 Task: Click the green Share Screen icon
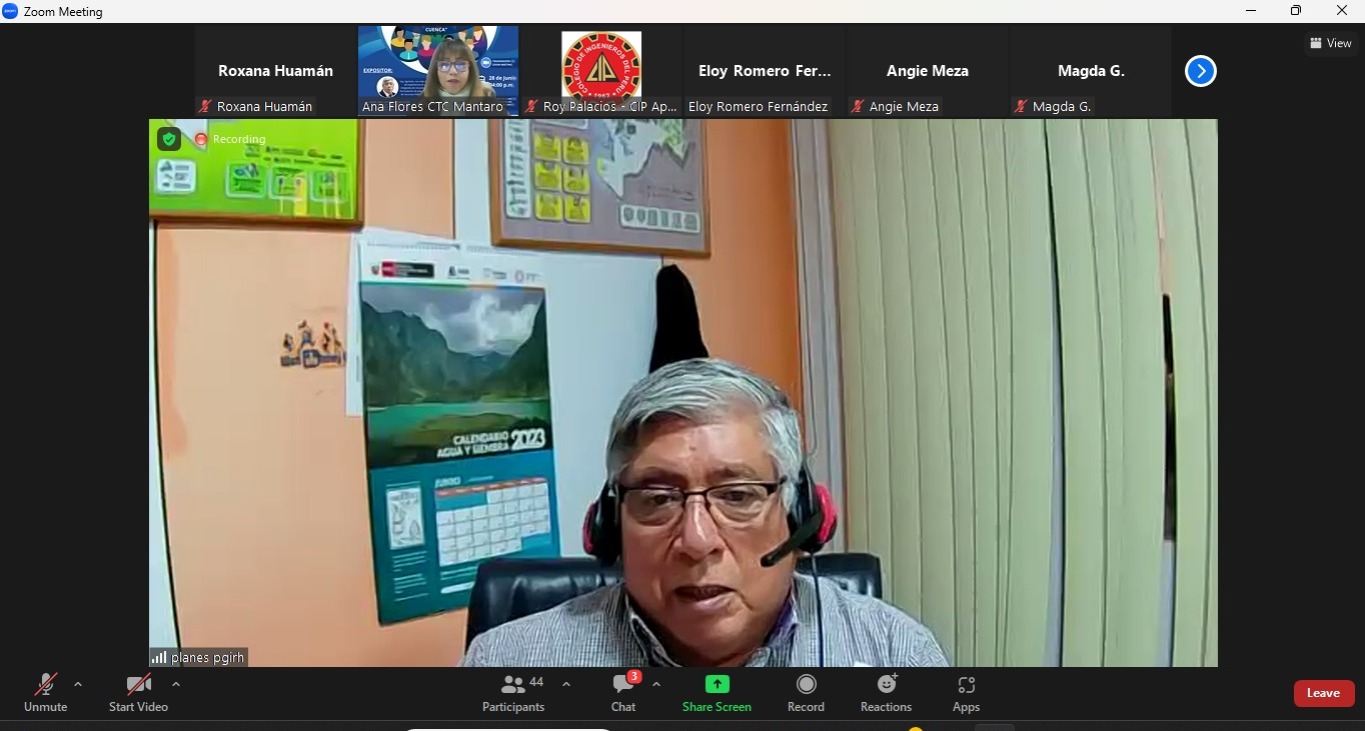717,684
